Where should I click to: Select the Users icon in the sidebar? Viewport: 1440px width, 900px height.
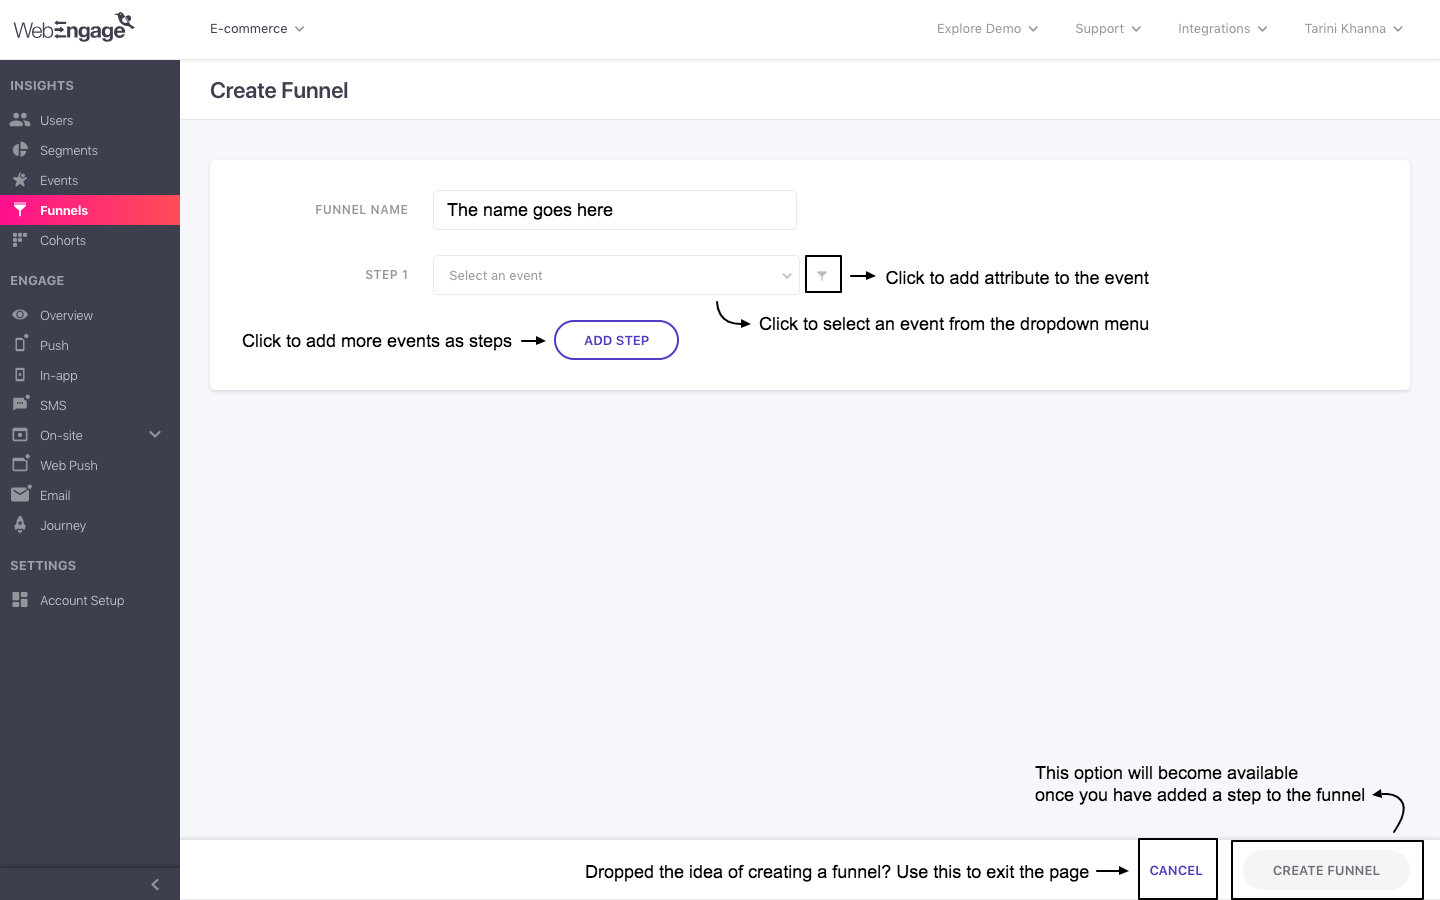[21, 120]
